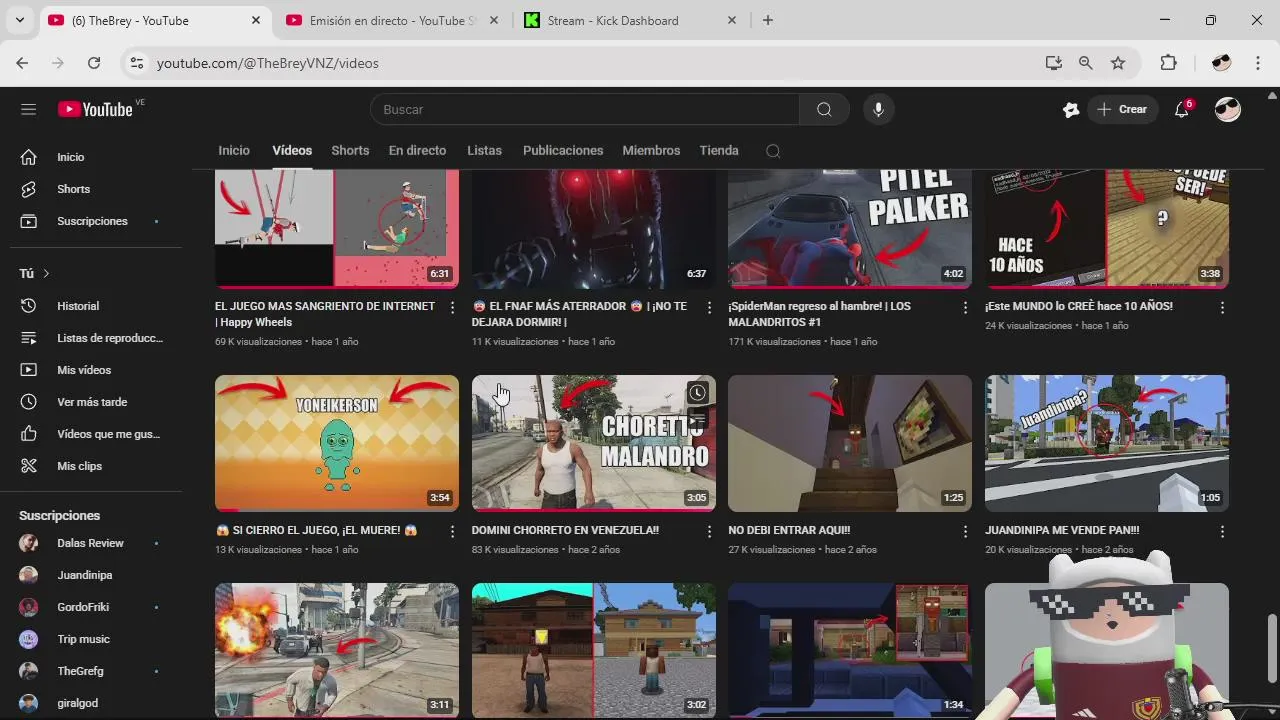Screen dimensions: 1280x720
Task: Open the Listas tab
Action: (x=484, y=150)
